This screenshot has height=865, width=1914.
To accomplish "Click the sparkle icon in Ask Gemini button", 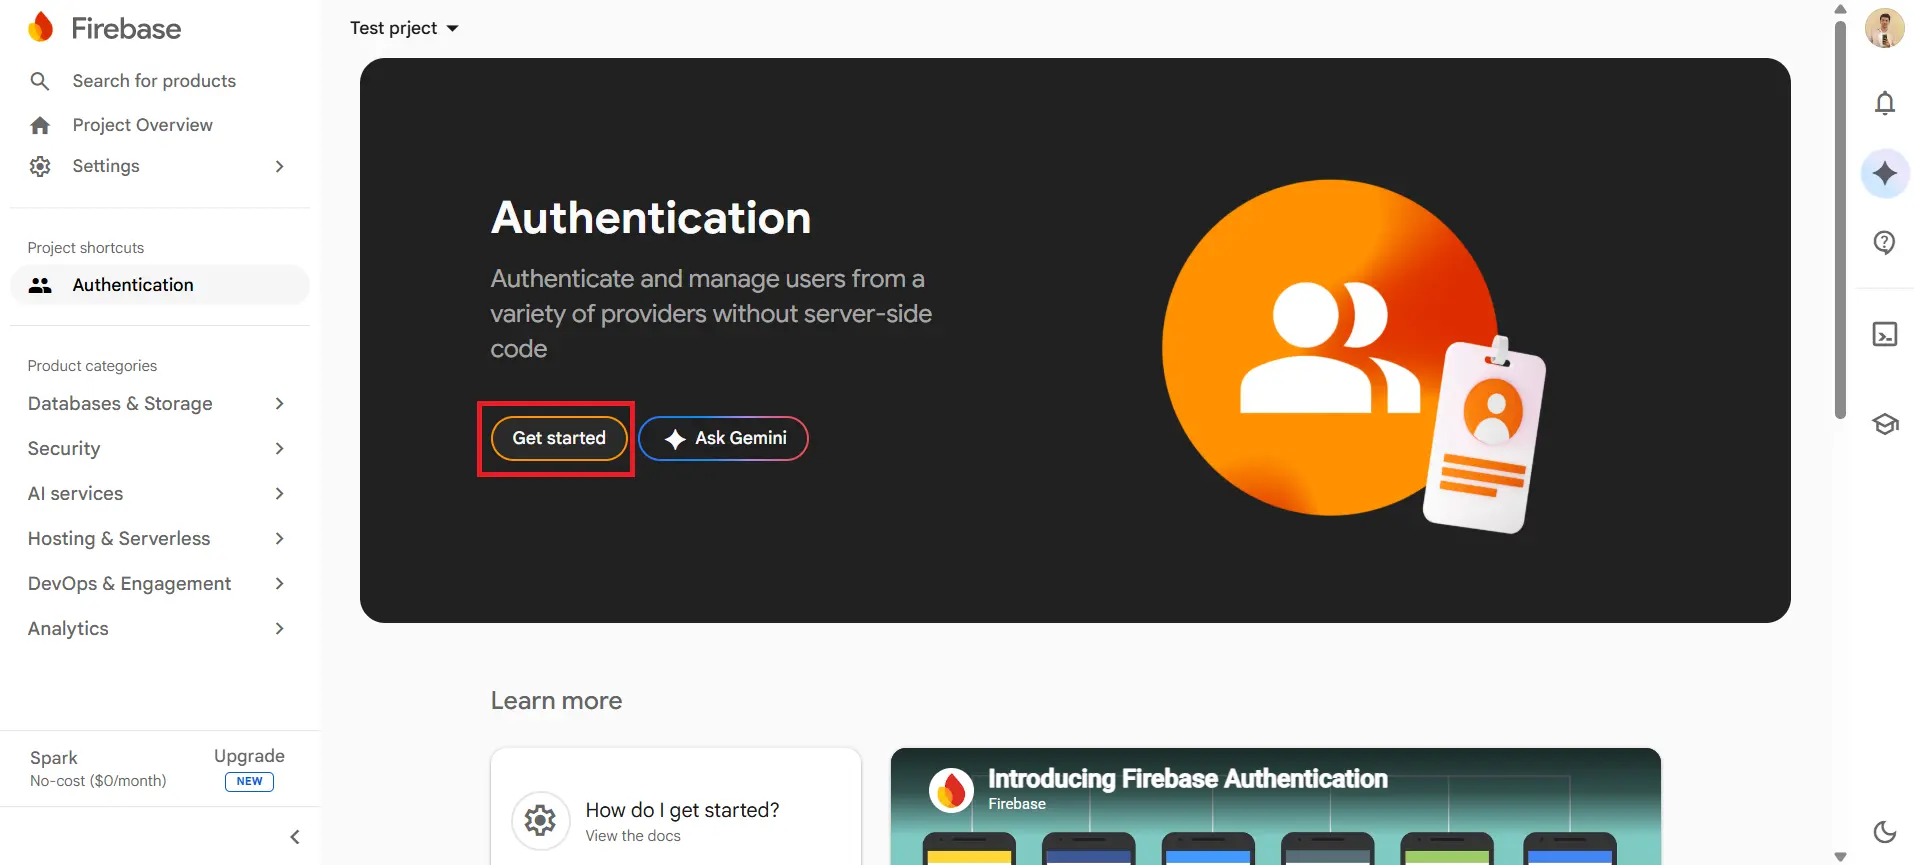I will tap(675, 439).
